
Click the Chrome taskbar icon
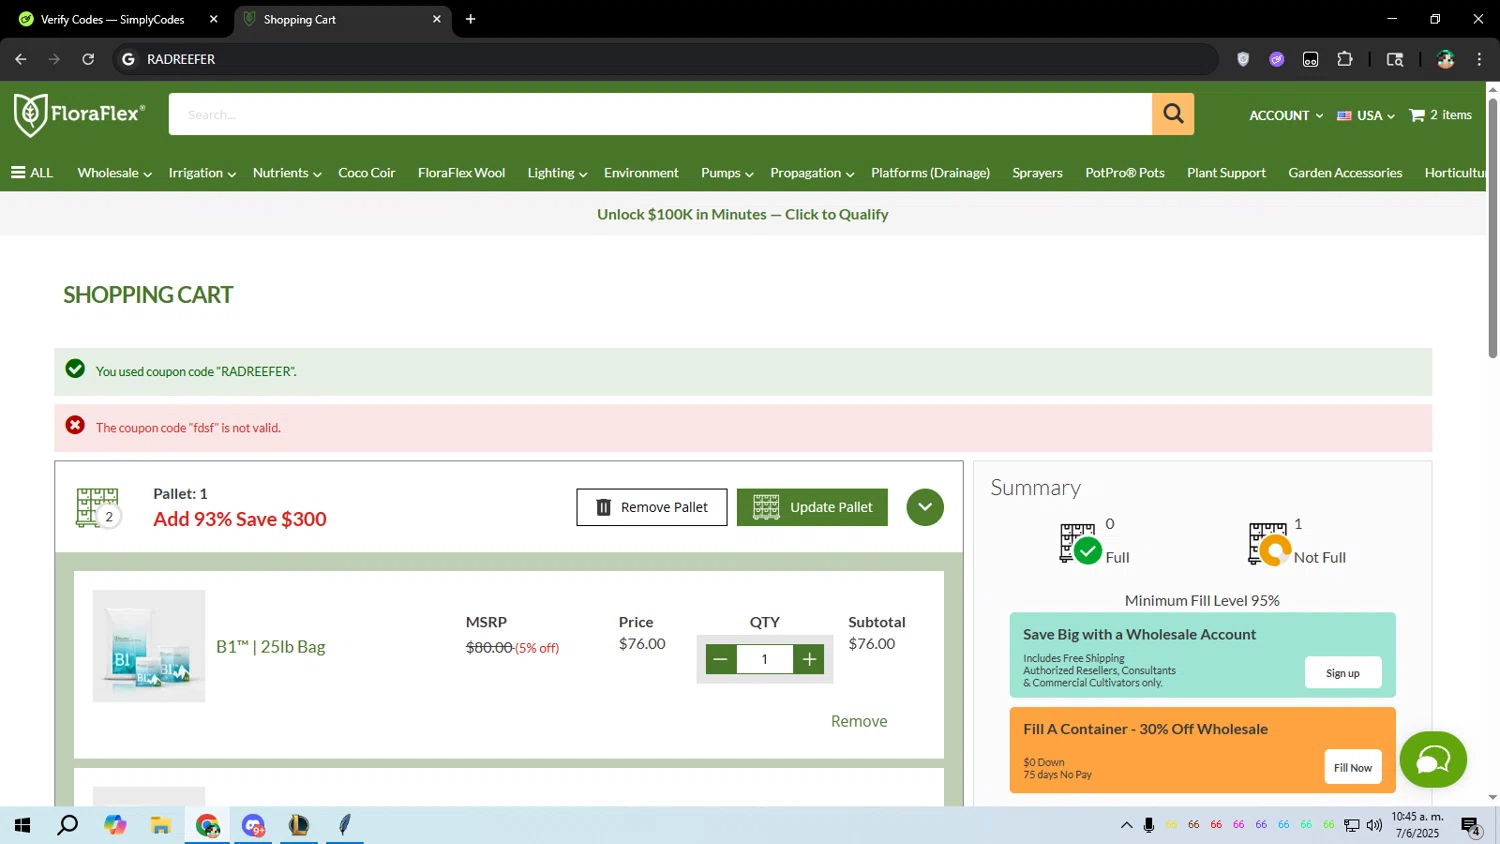click(x=207, y=825)
